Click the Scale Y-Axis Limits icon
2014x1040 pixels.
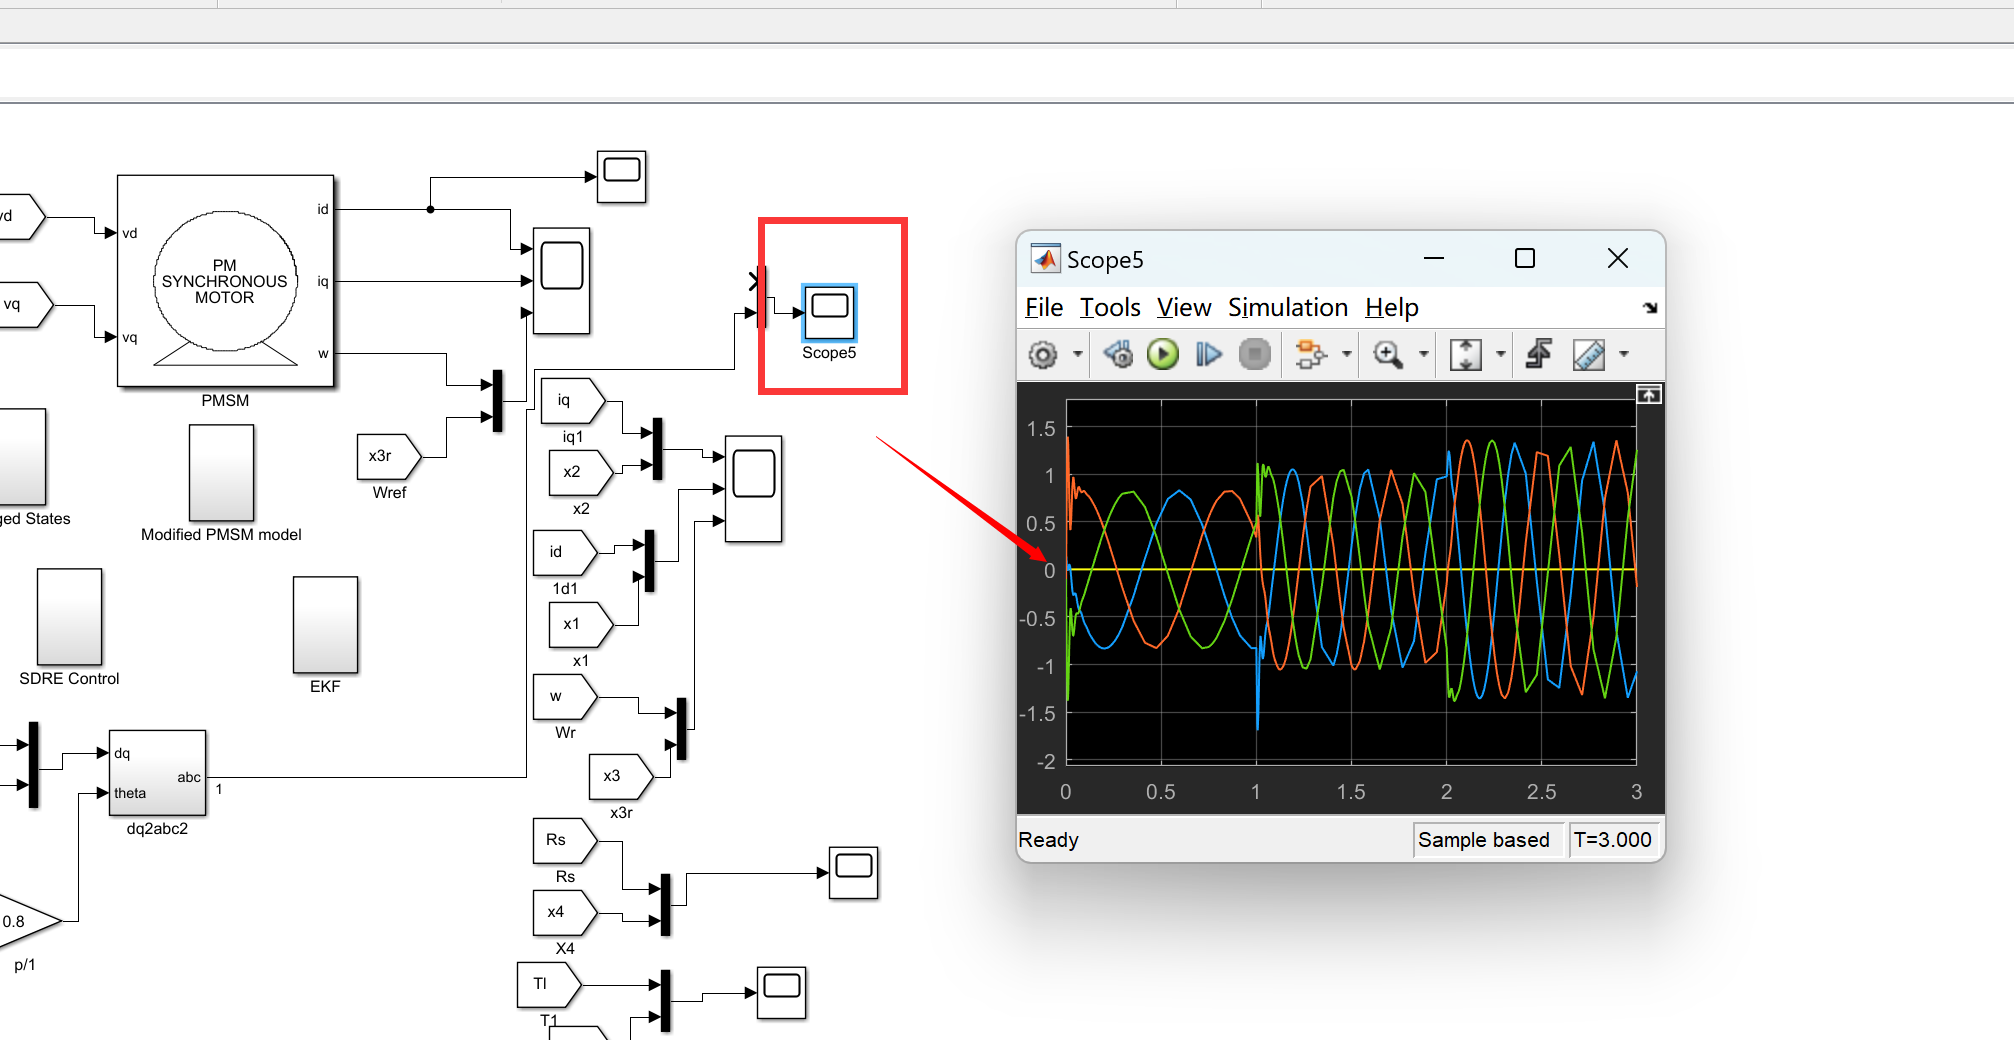[1466, 354]
